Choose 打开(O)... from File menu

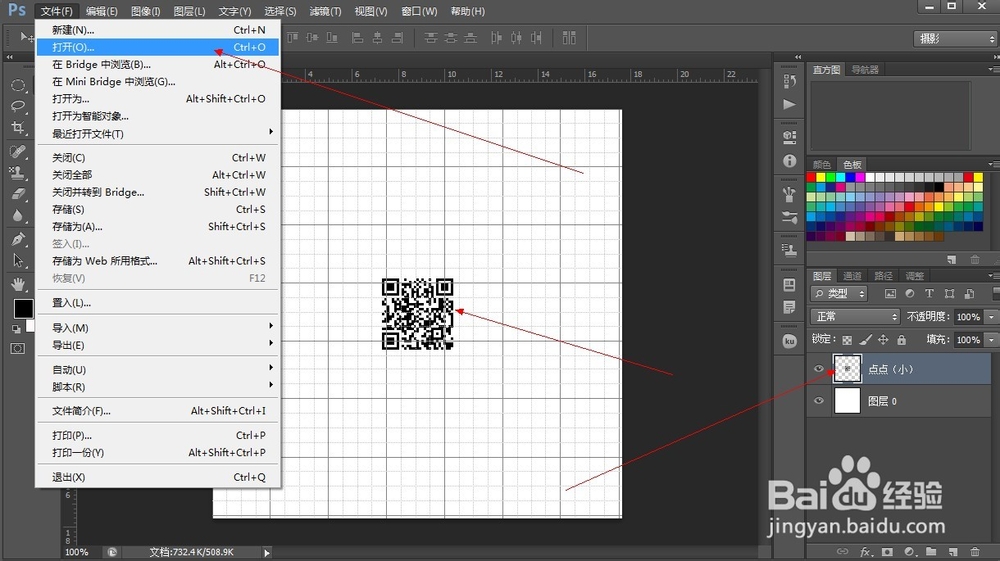158,47
